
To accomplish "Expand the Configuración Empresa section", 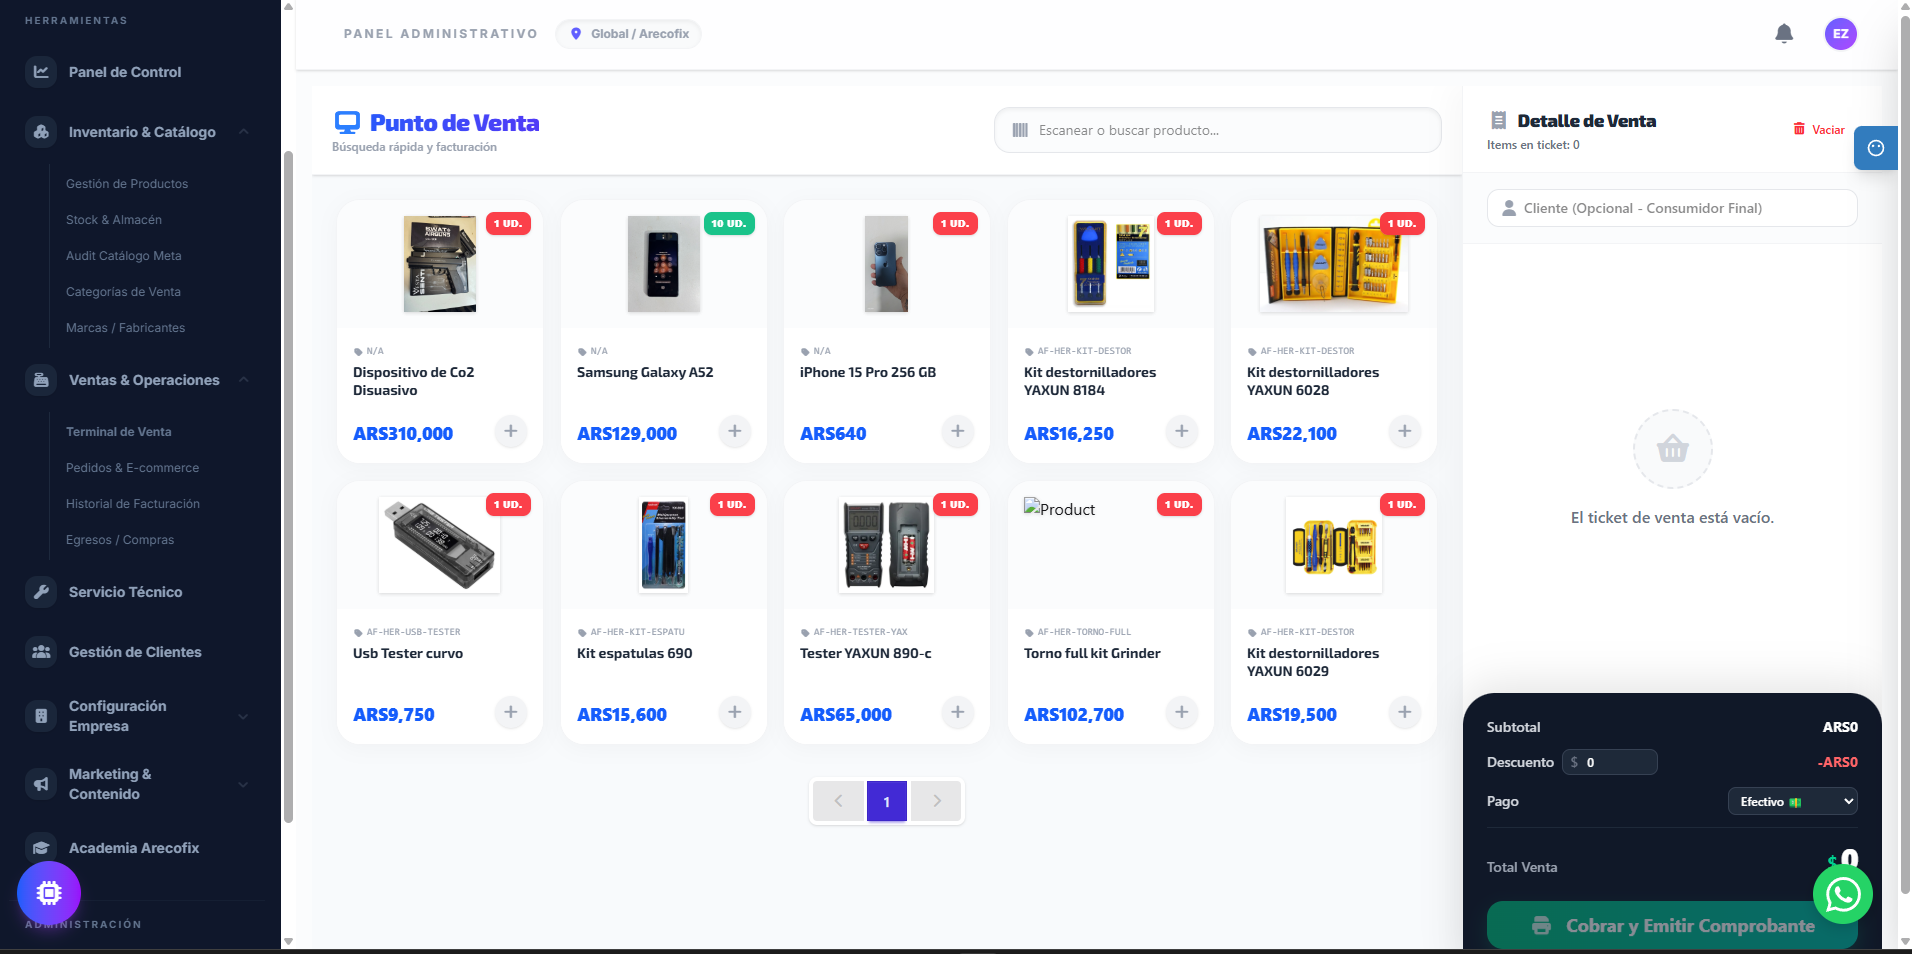I will pyautogui.click(x=243, y=716).
